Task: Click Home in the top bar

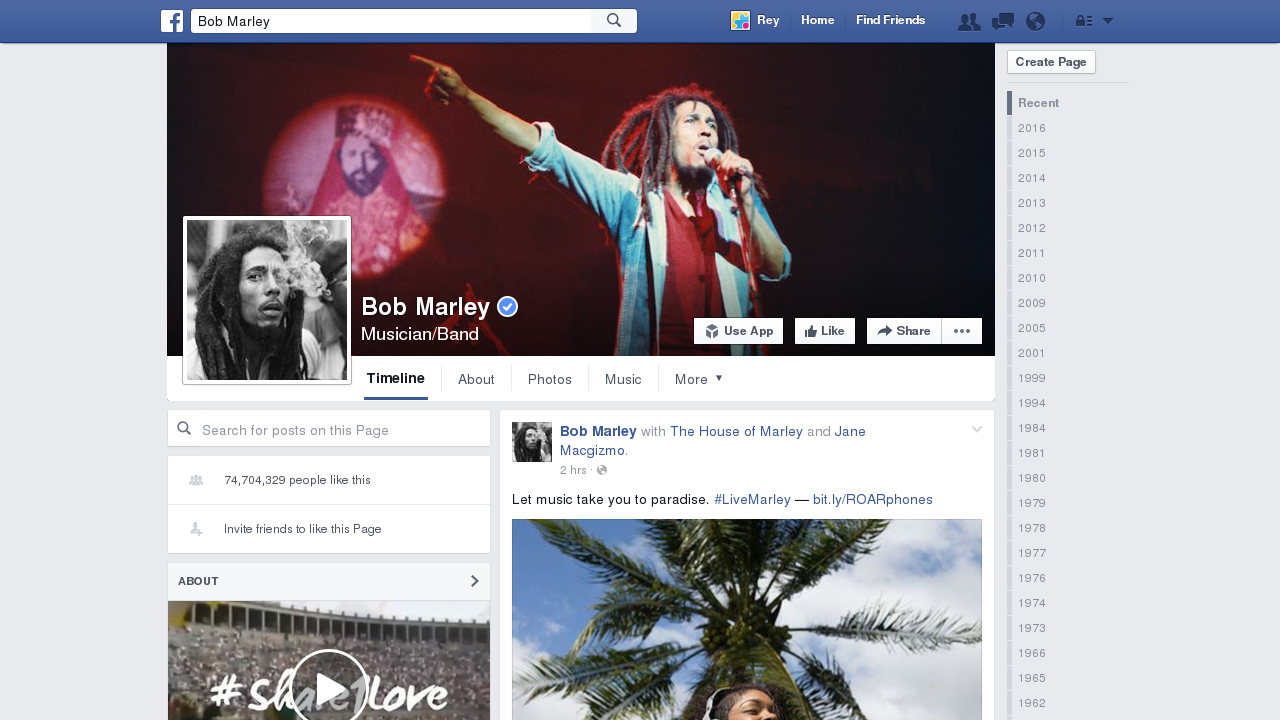Action: point(817,20)
